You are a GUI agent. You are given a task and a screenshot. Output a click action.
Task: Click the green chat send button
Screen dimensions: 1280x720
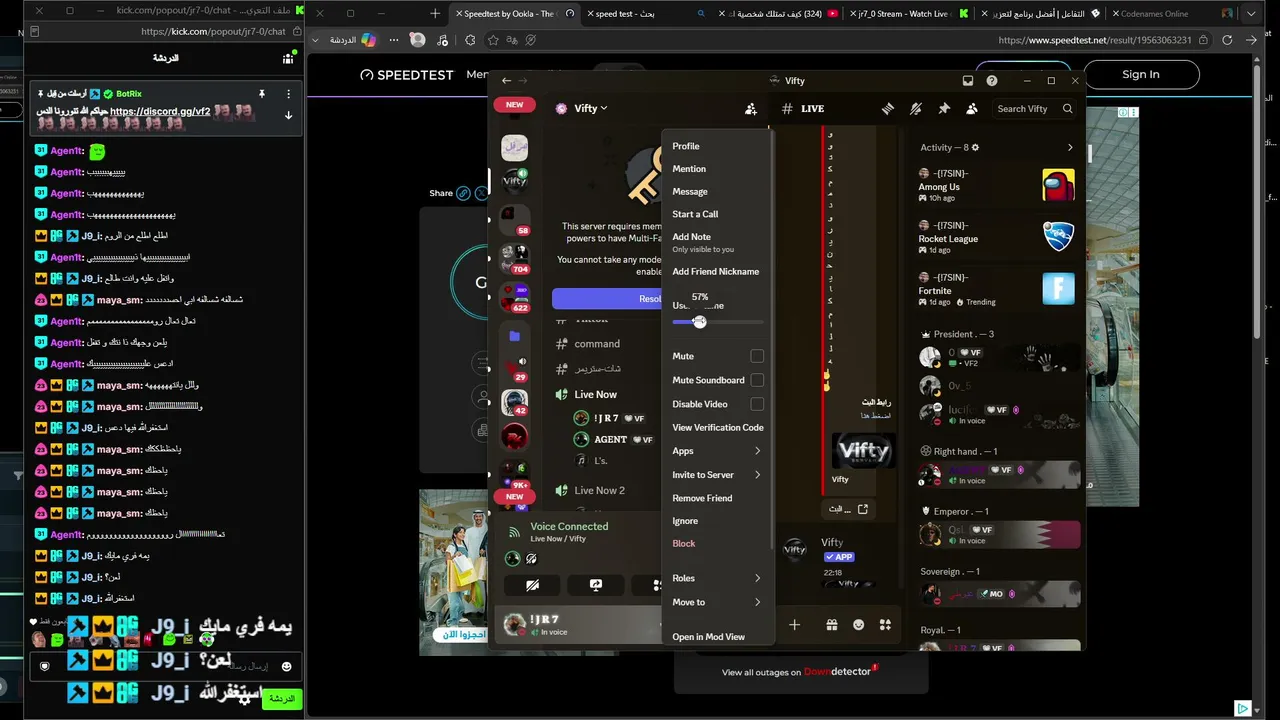pyautogui.click(x=282, y=699)
